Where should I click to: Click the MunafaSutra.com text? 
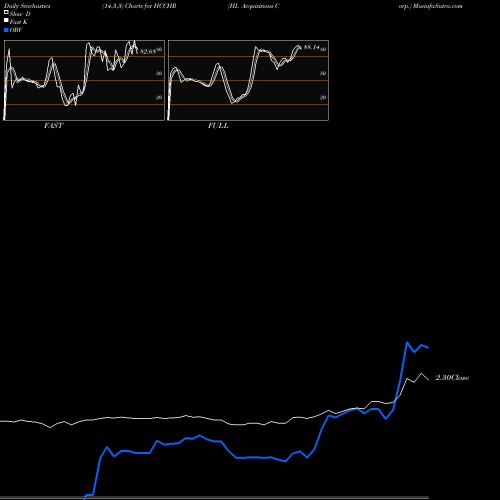437,6
